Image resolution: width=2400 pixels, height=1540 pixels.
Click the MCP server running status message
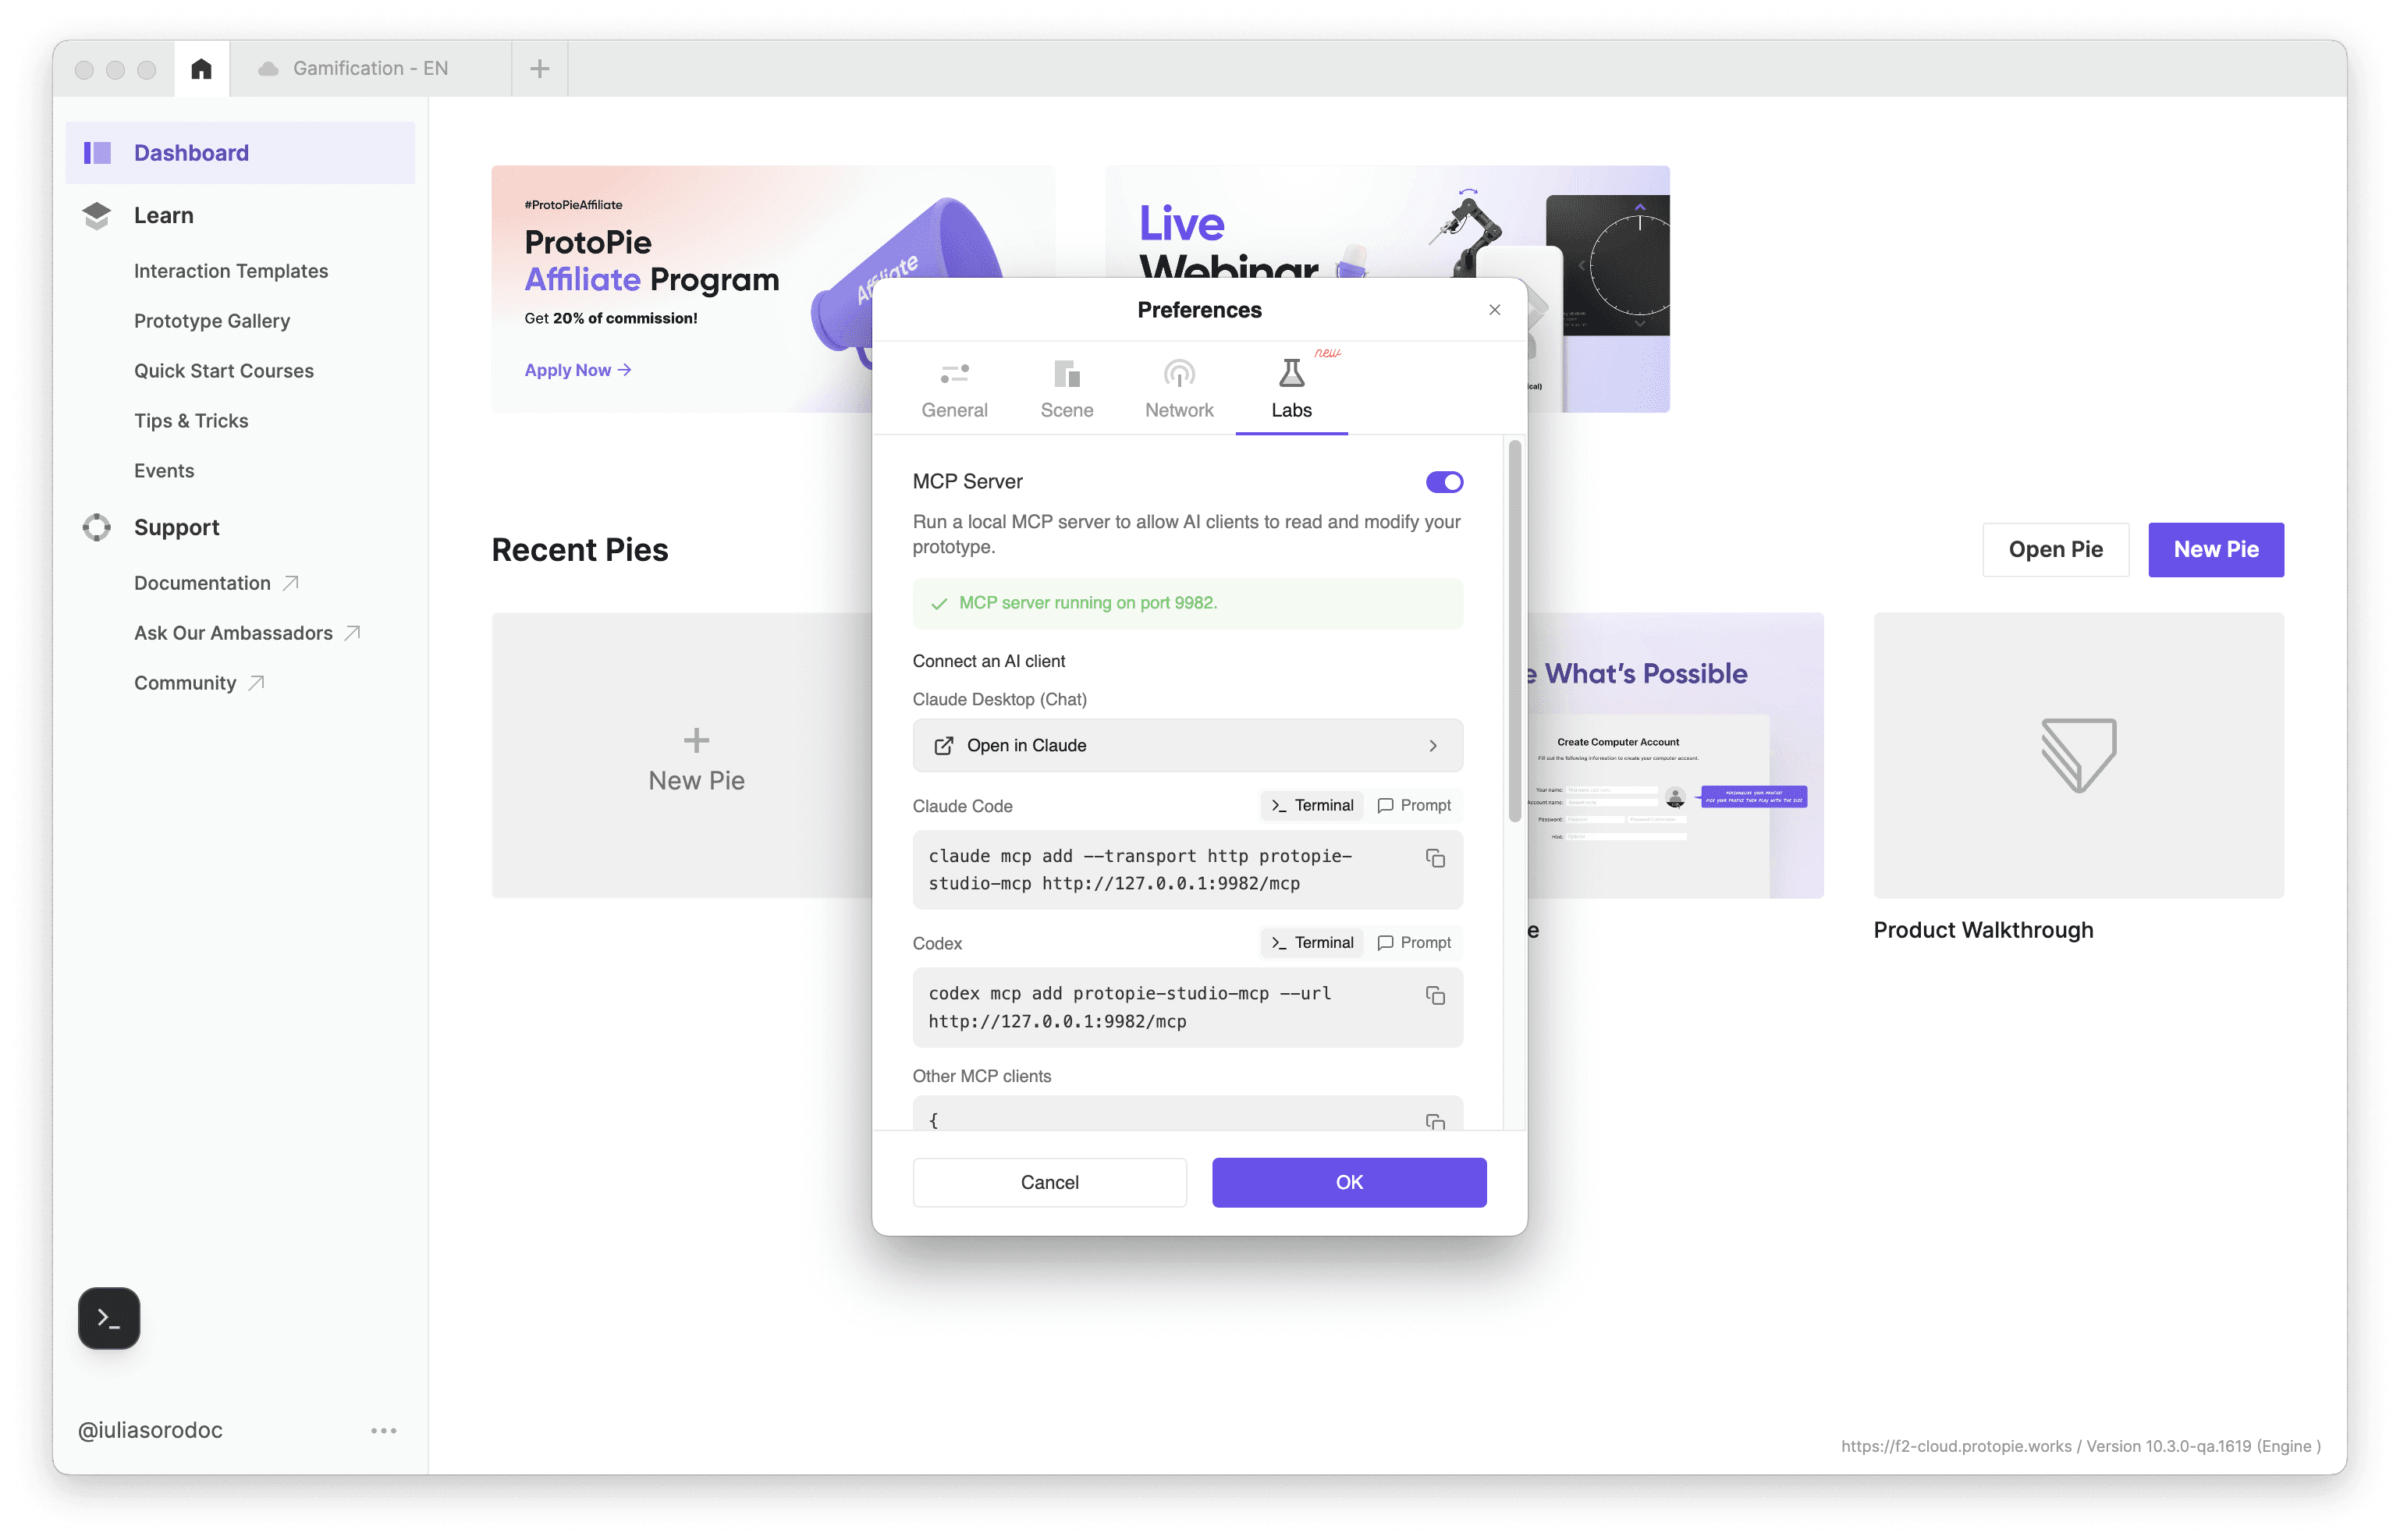click(1187, 603)
